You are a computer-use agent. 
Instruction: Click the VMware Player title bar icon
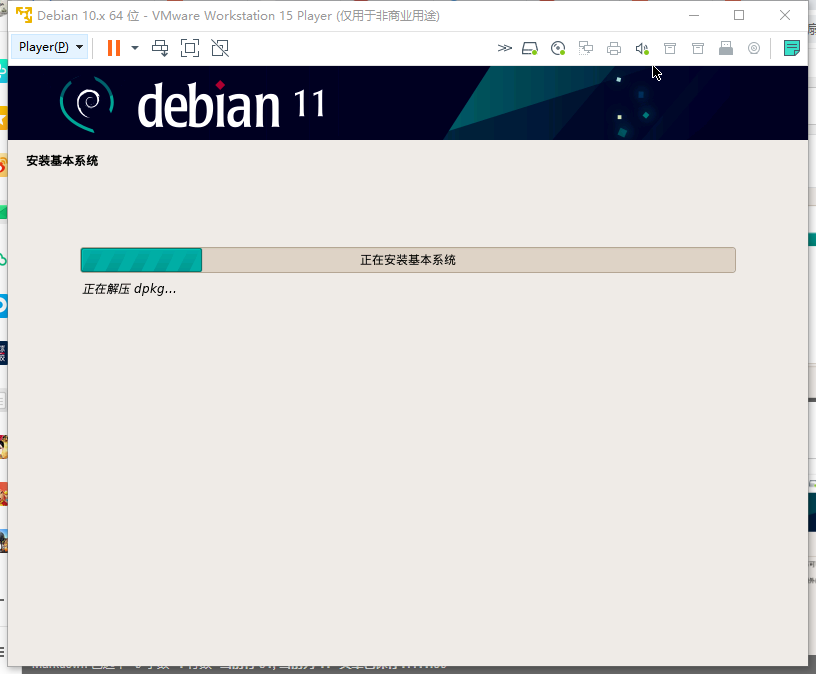[x=23, y=15]
